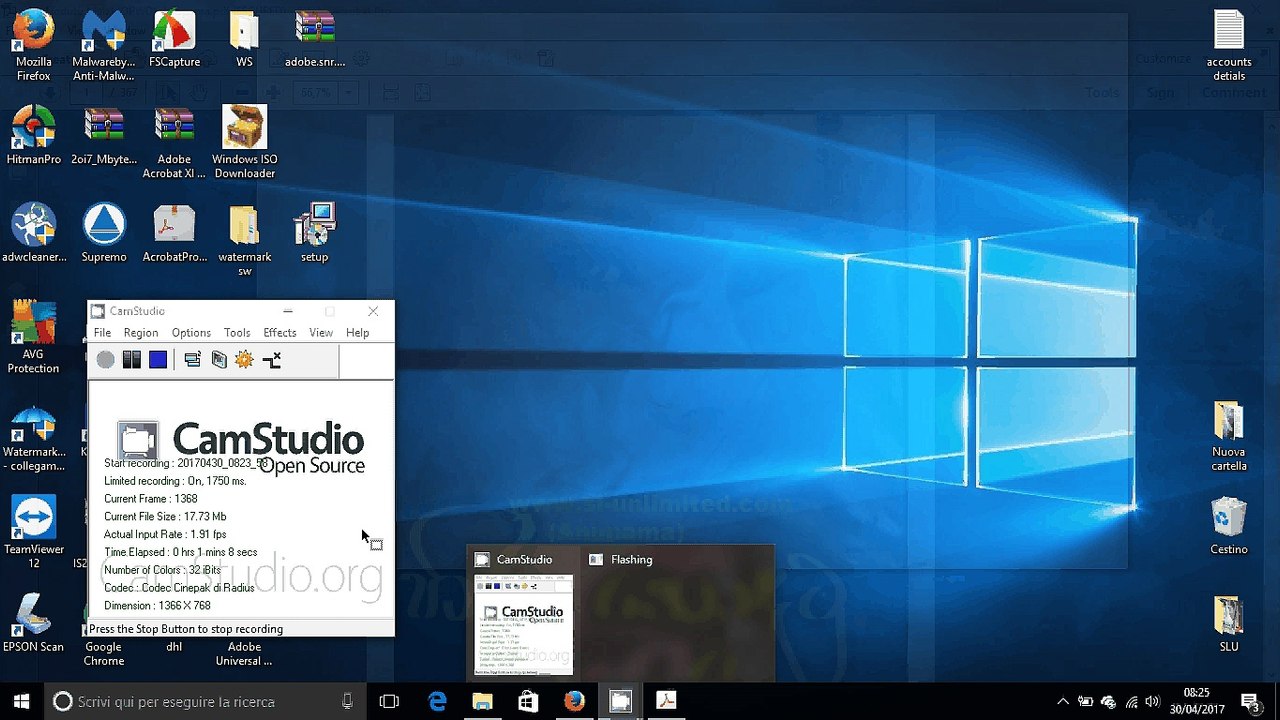Open the Windows Start menu
Viewport: 1280px width, 720px height.
22,701
